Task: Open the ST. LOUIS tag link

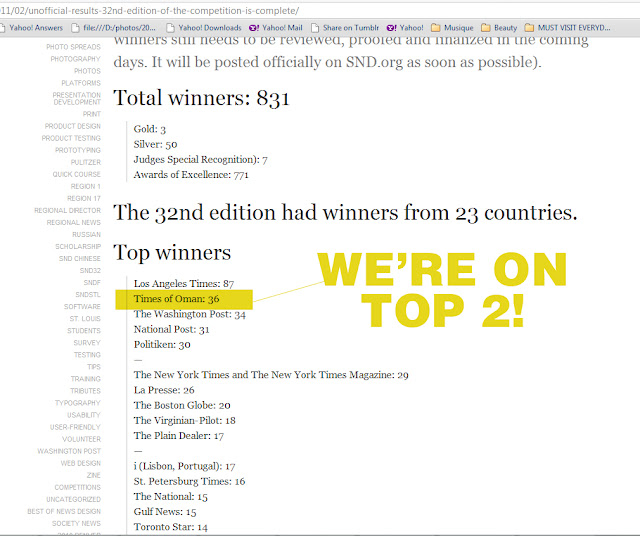Action: click(x=85, y=319)
